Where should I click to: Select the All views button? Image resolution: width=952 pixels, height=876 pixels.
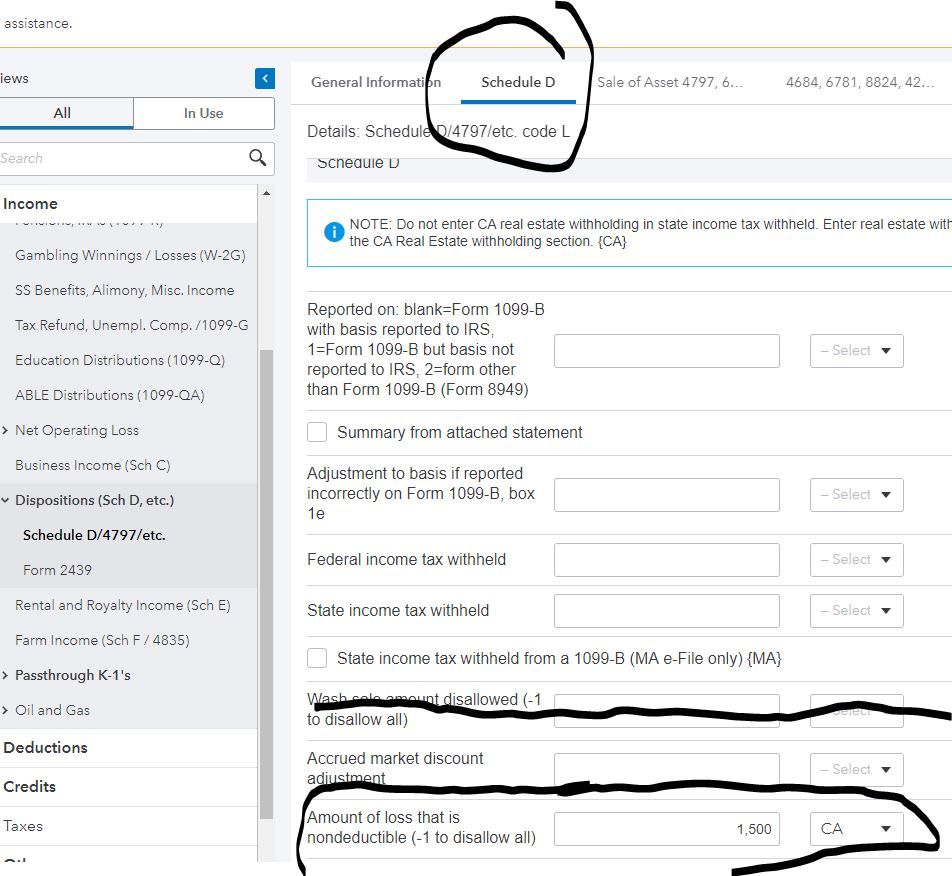pyautogui.click(x=62, y=113)
